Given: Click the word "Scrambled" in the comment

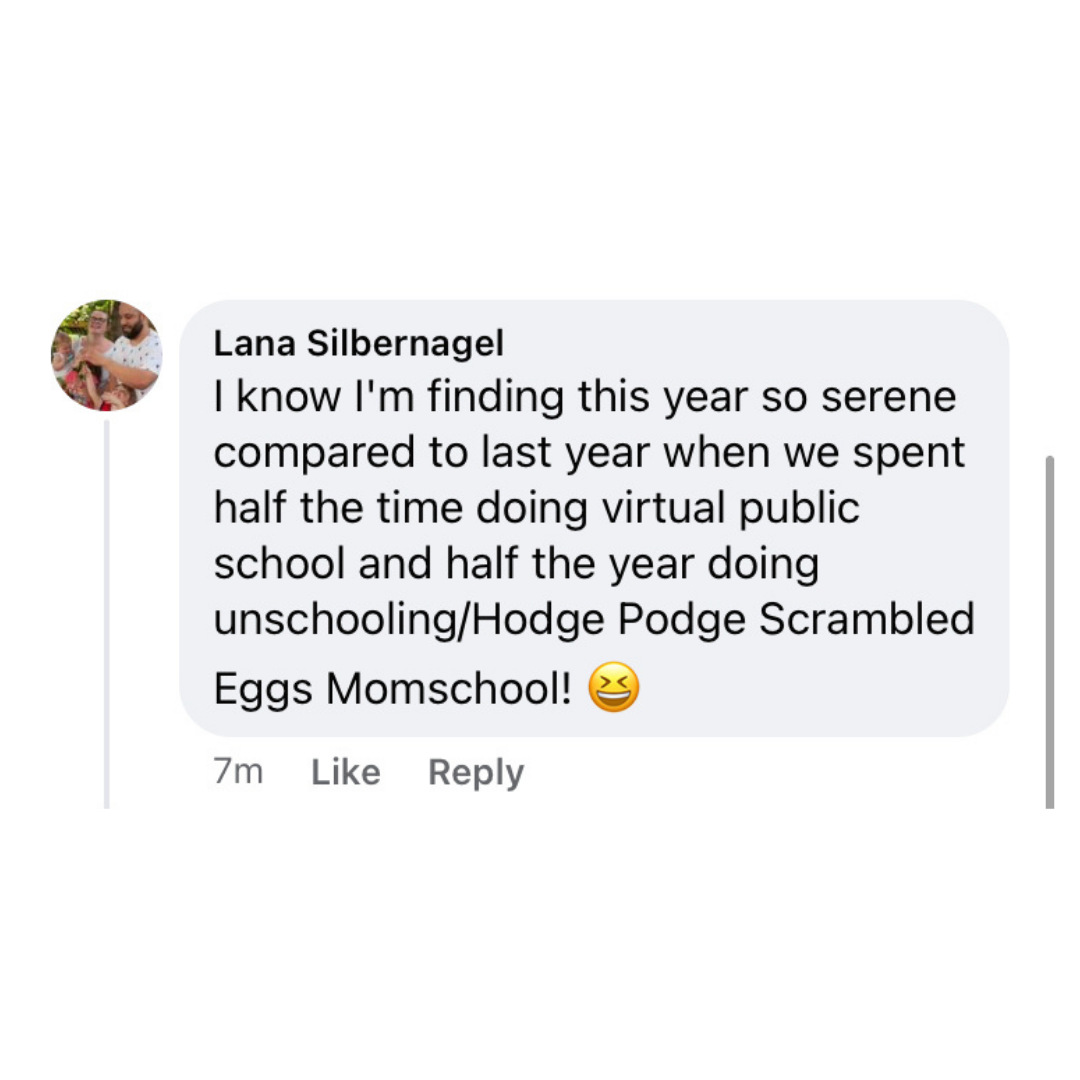Looking at the screenshot, I should [866, 620].
